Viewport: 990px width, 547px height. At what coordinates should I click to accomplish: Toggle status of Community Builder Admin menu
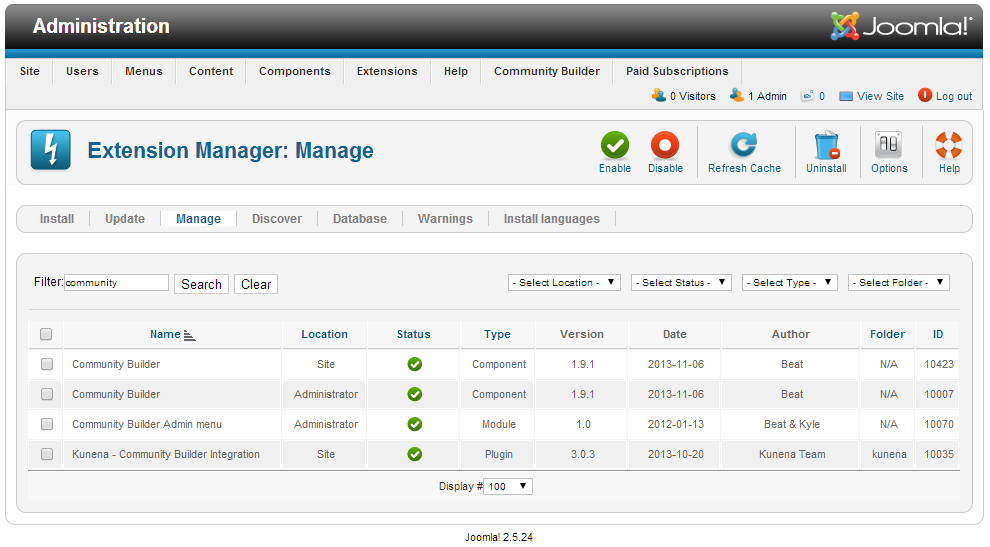click(x=414, y=424)
